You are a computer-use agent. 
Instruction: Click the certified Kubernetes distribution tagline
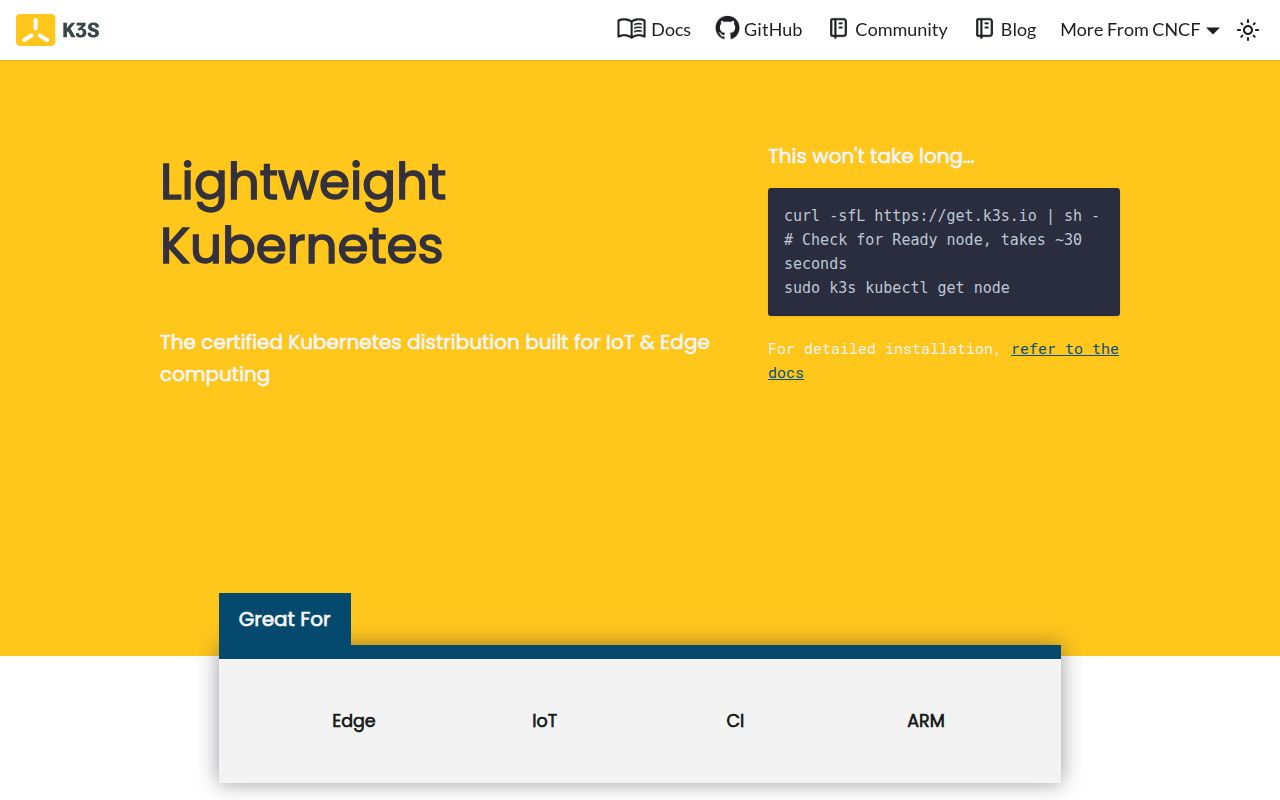pos(435,358)
